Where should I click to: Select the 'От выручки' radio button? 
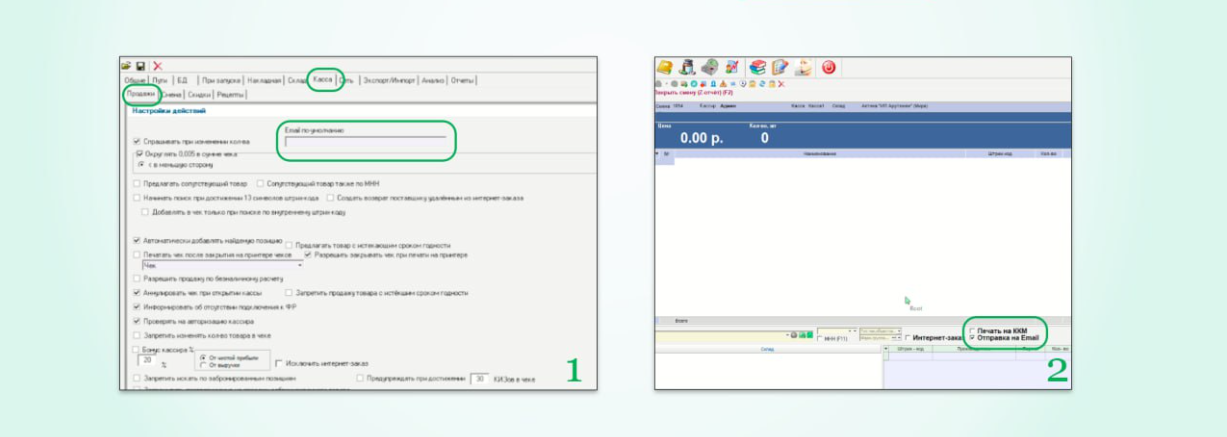tap(203, 364)
